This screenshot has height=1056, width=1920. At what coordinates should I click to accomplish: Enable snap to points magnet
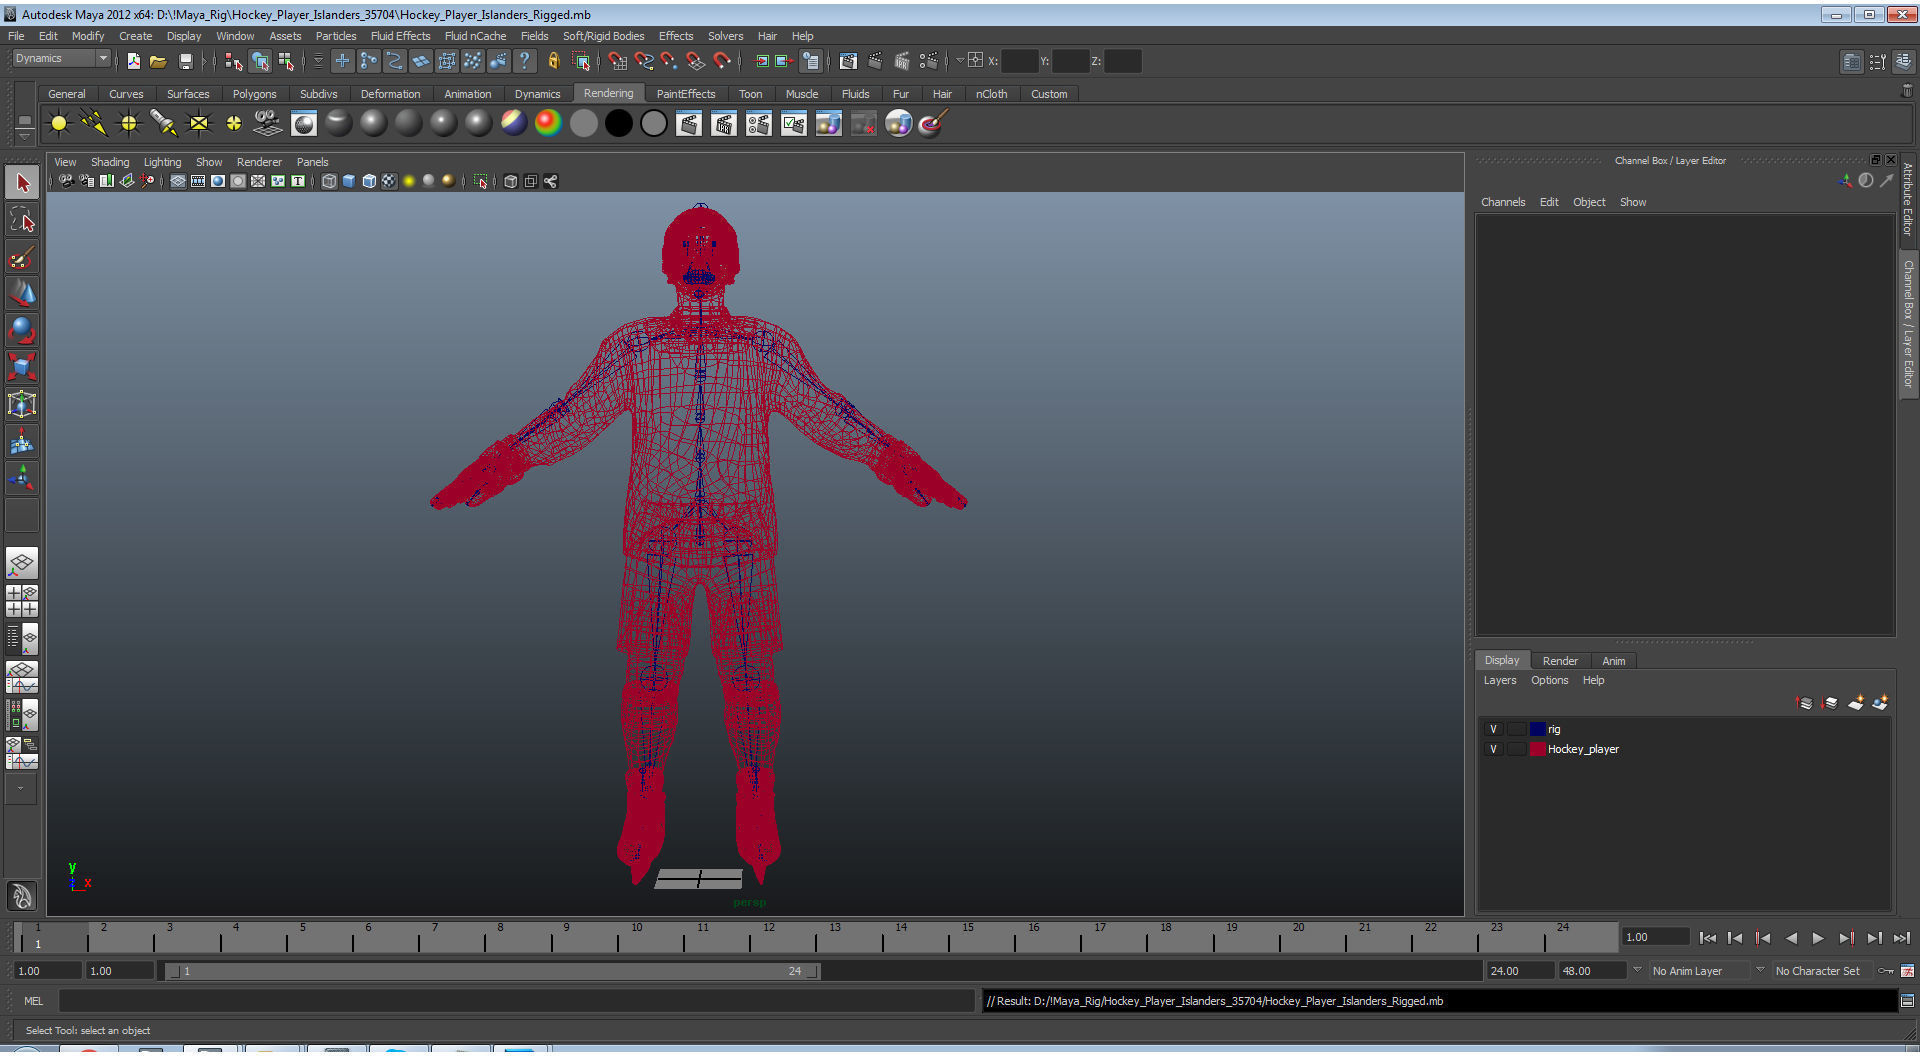coord(669,61)
